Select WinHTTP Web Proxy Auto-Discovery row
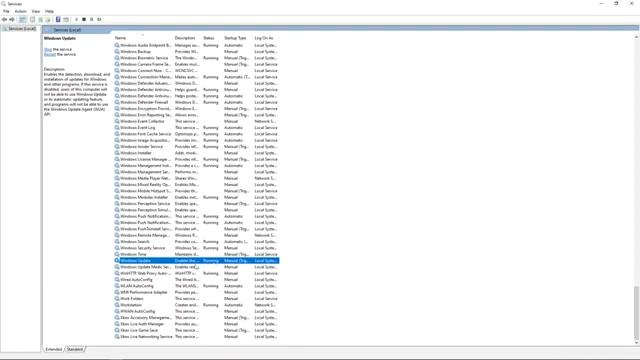 click(197, 273)
